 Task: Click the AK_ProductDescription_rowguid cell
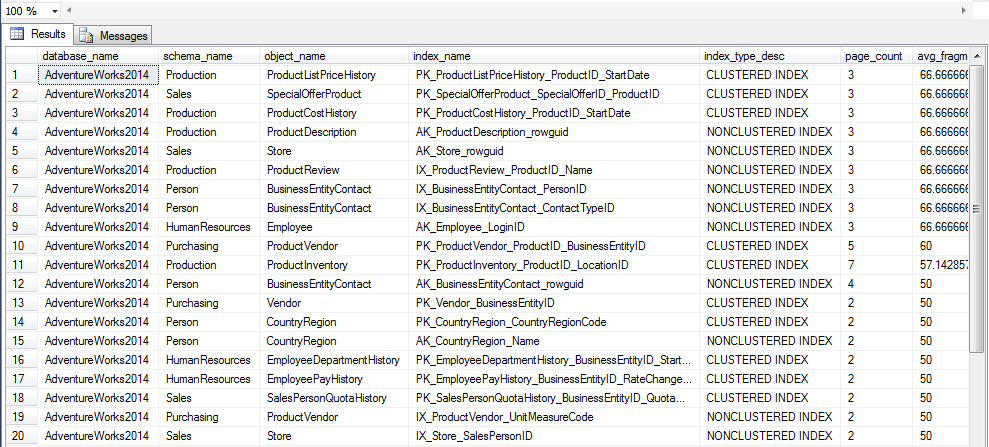554,132
